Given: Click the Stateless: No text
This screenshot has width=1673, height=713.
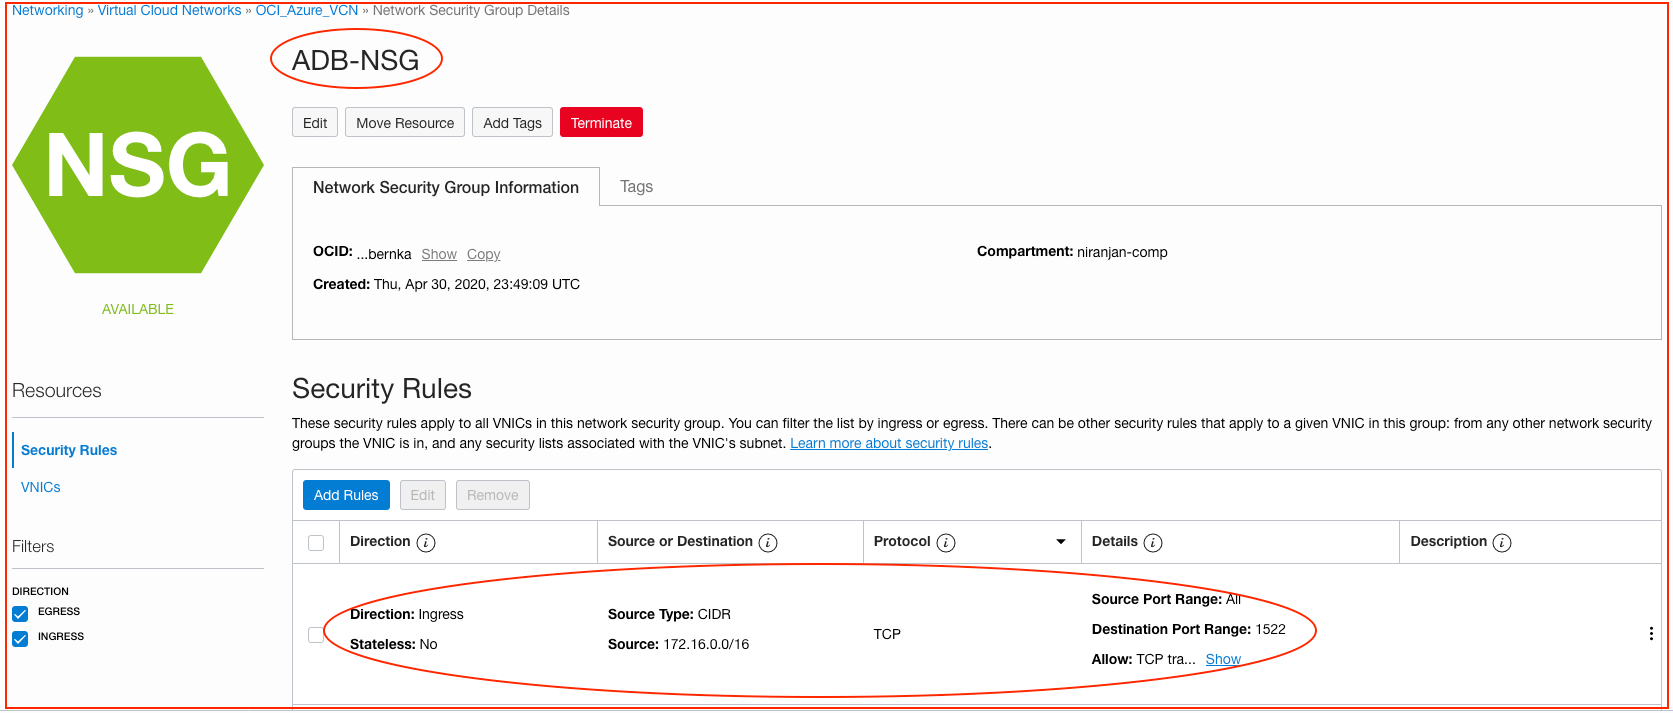Looking at the screenshot, I should (394, 644).
